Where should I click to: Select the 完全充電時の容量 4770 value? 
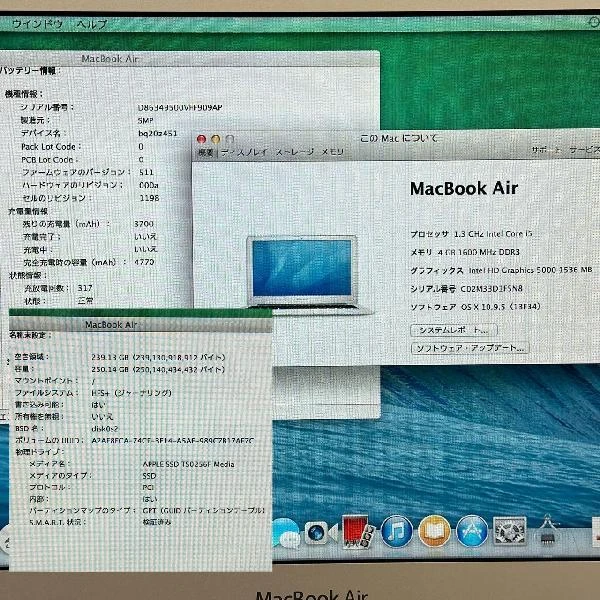(144, 262)
